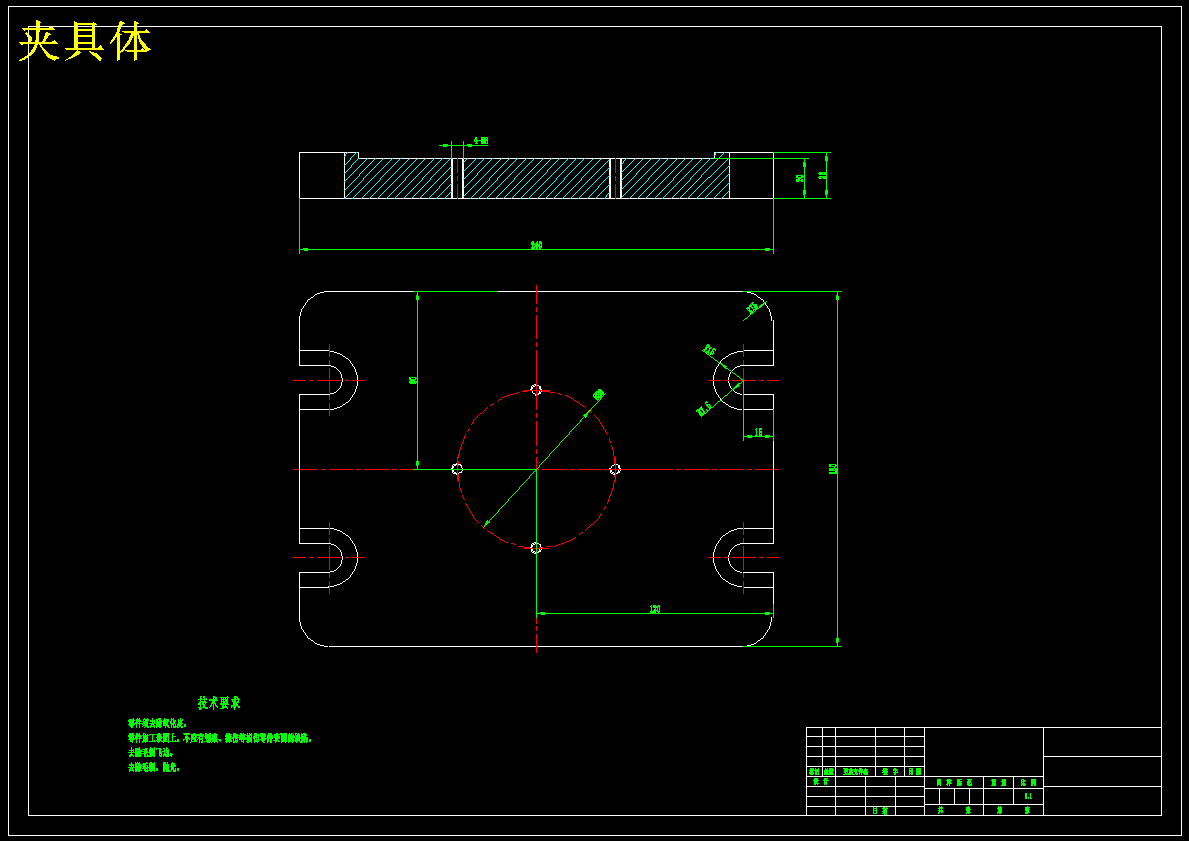Pick the 120 horizontal dimension text

pyautogui.click(x=654, y=609)
